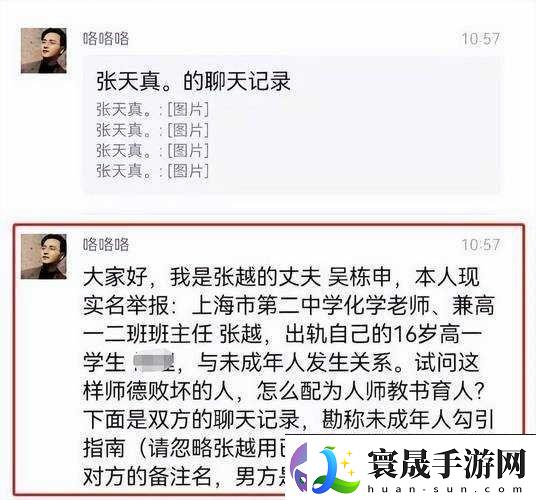Click the line starting 下面是双方的聊天记录

pos(288,419)
